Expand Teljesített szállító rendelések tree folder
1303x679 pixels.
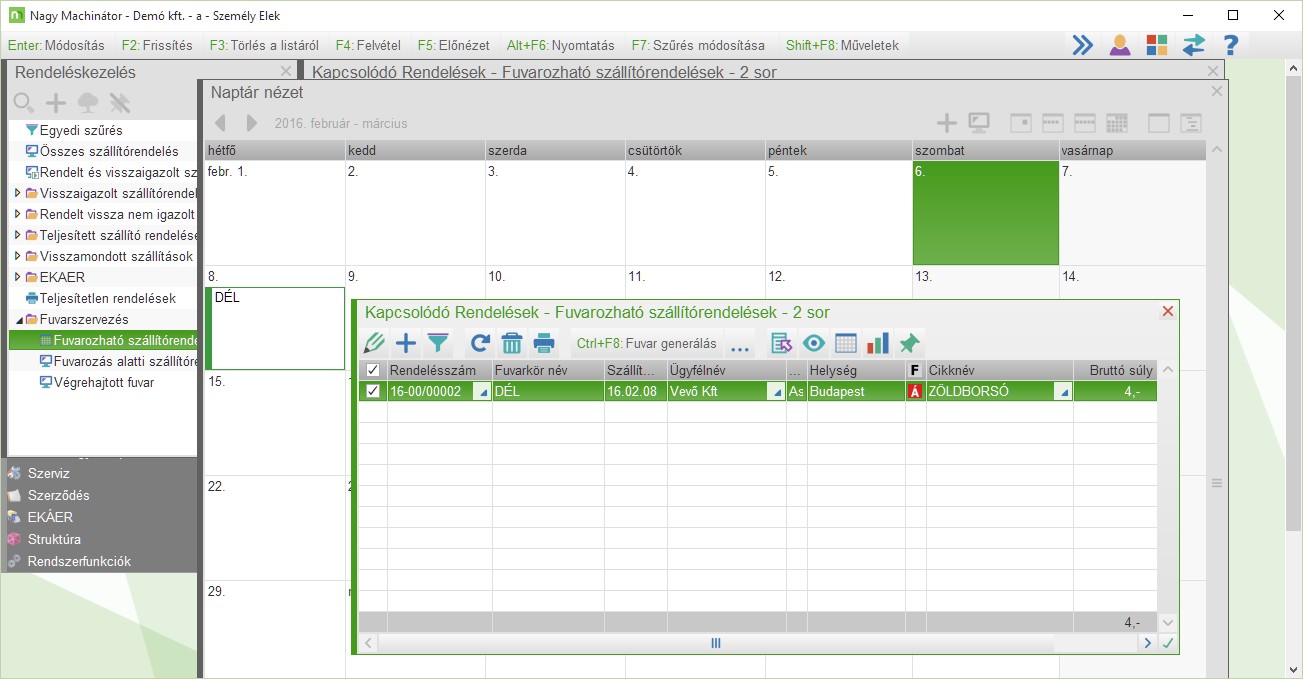(x=17, y=235)
